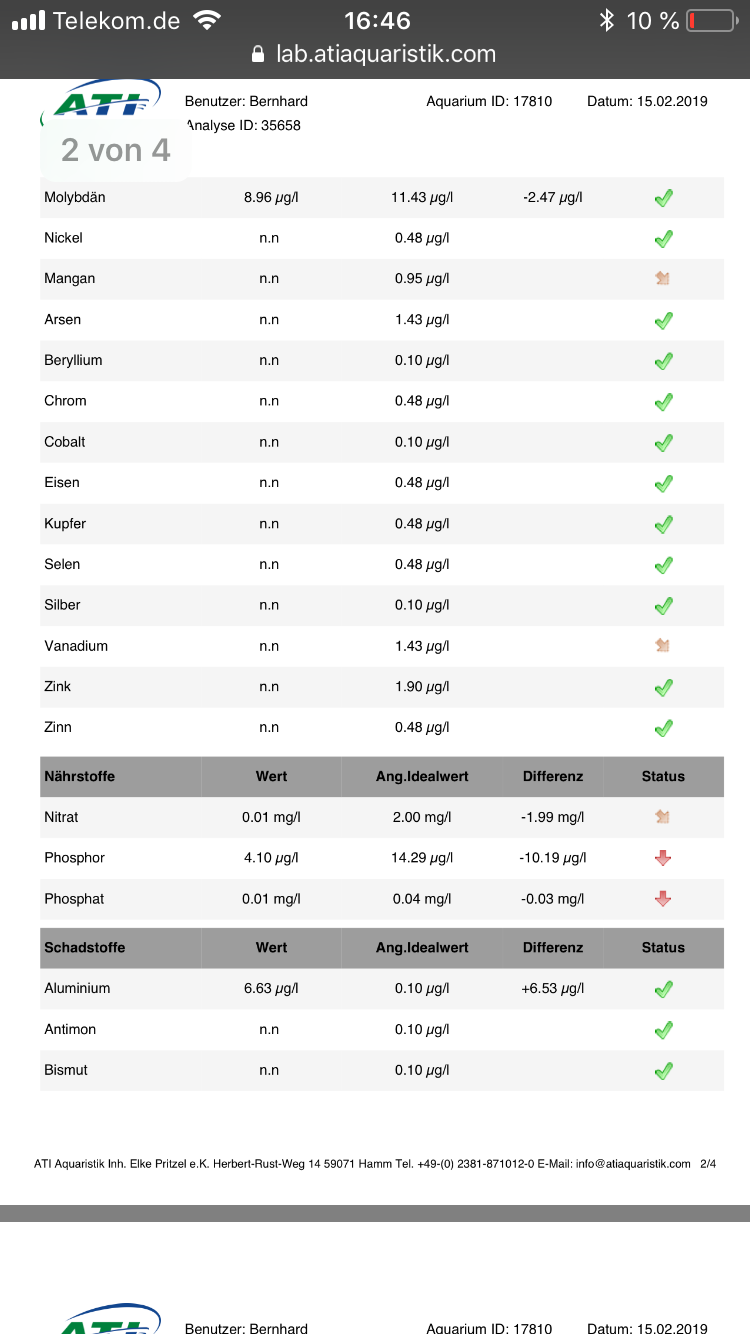Image resolution: width=750 pixels, height=1334 pixels.
Task: Tap the '2 von 4' page indicator
Action: pos(115,150)
